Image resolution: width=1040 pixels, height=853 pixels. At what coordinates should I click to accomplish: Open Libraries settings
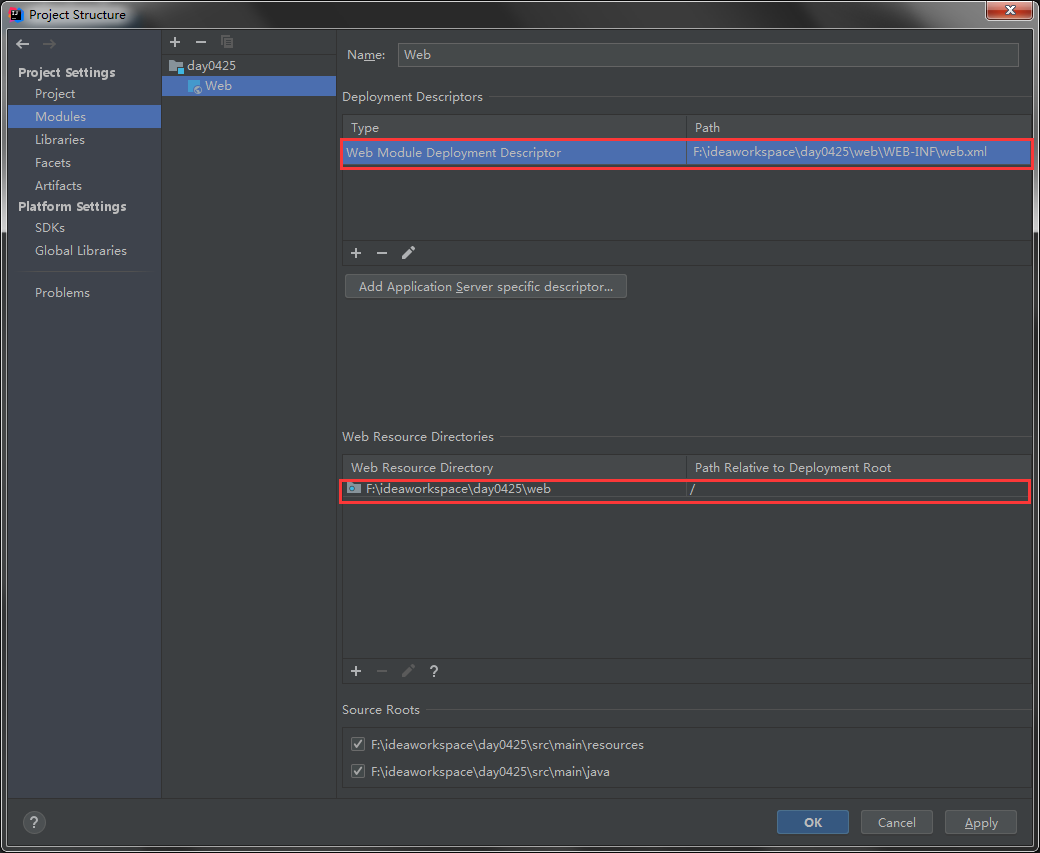pos(60,139)
